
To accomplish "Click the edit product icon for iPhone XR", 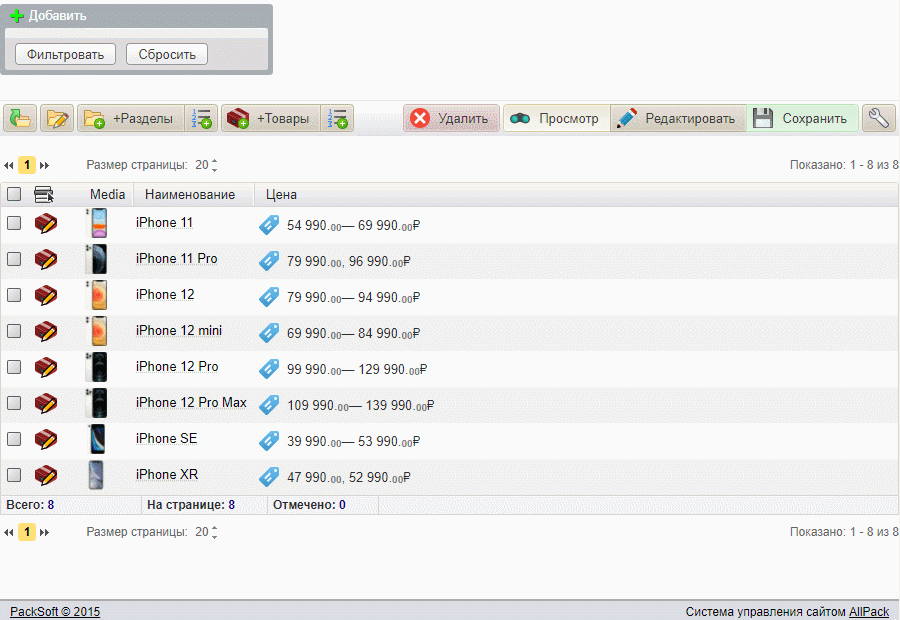I will coord(46,475).
